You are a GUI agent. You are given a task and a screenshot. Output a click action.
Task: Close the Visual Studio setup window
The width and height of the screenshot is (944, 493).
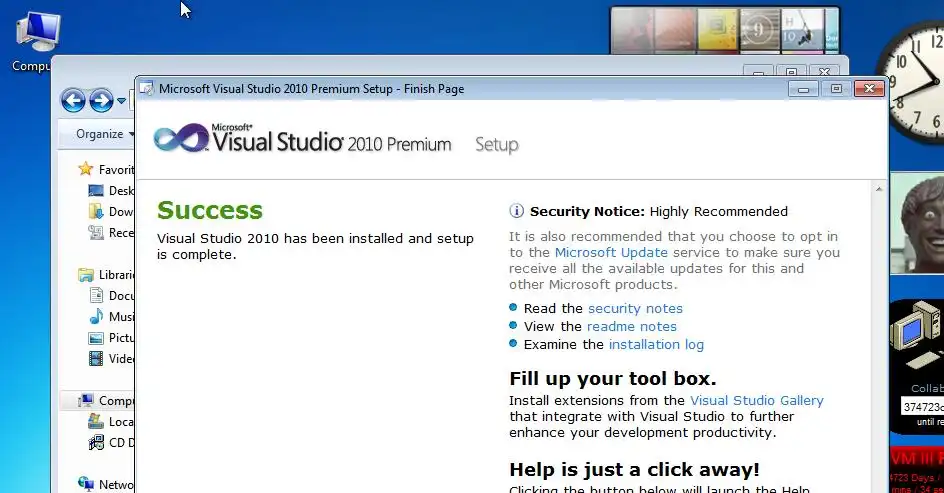[x=869, y=89]
